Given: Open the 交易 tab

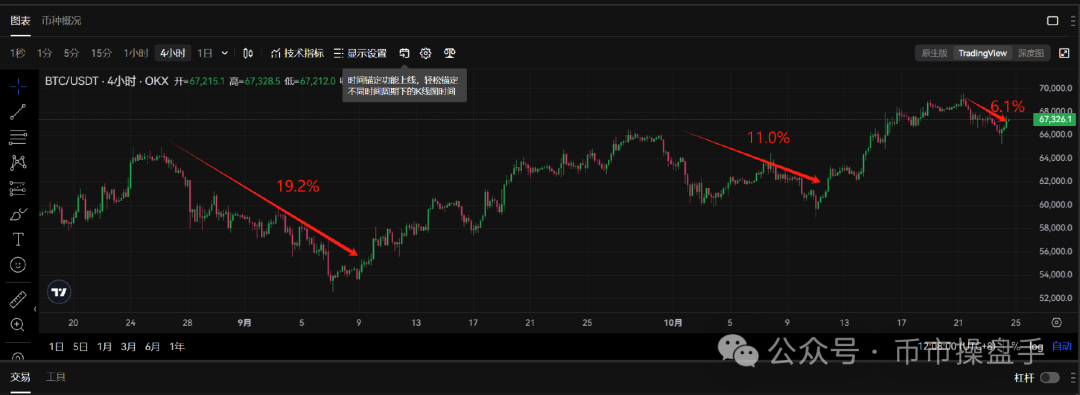Looking at the screenshot, I should (20, 377).
